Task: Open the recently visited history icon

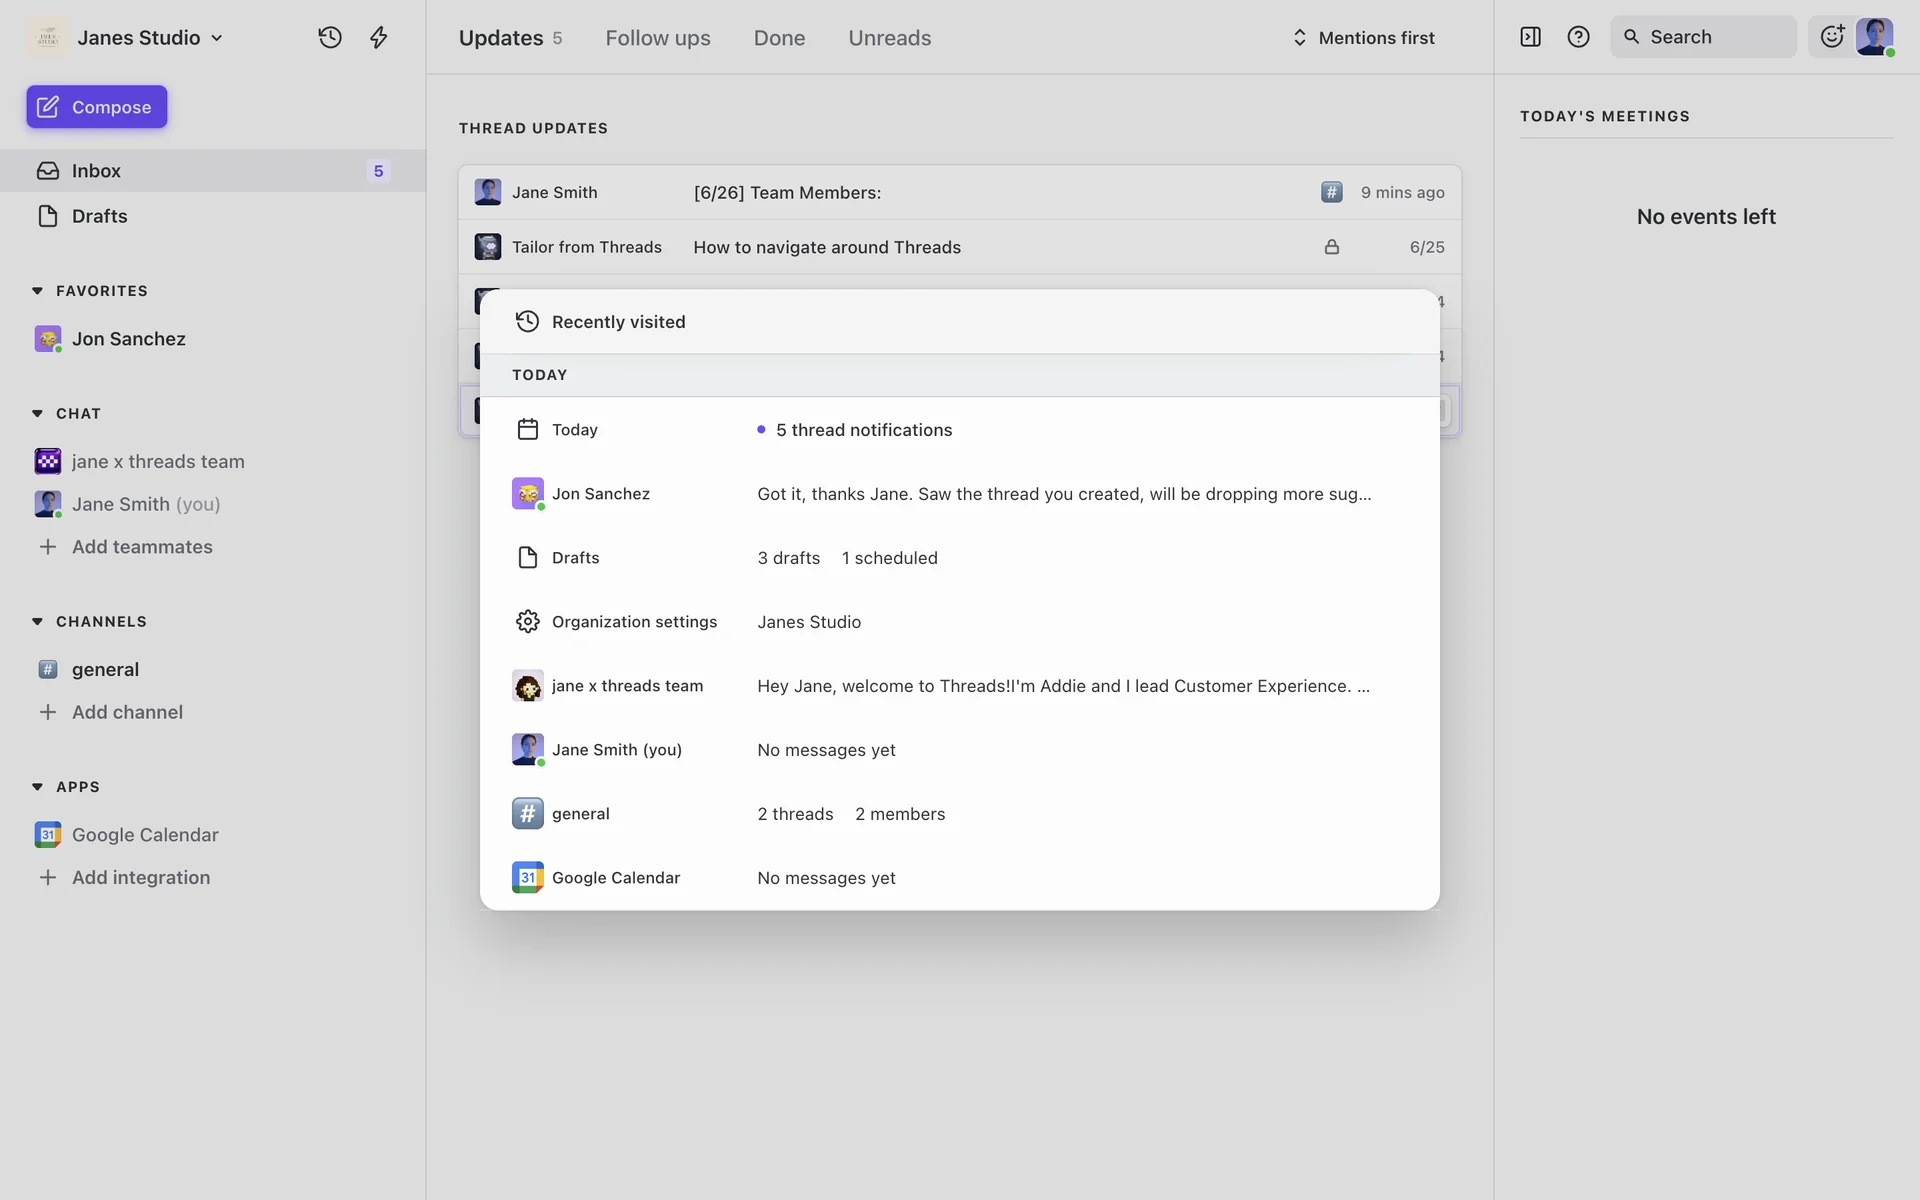Action: [x=330, y=38]
